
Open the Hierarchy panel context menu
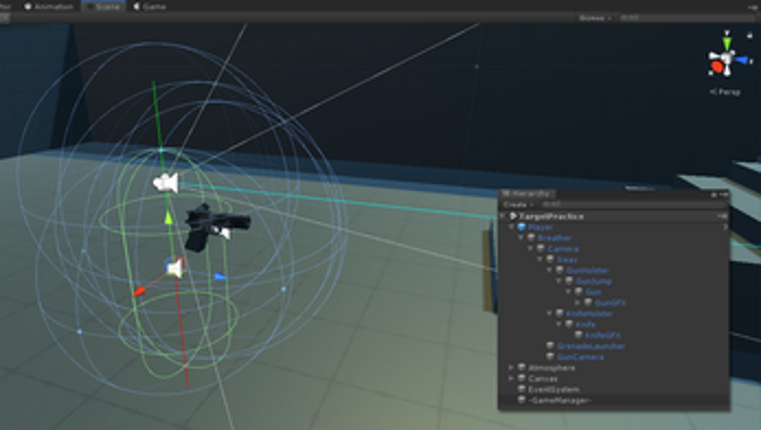pyautogui.click(x=724, y=195)
